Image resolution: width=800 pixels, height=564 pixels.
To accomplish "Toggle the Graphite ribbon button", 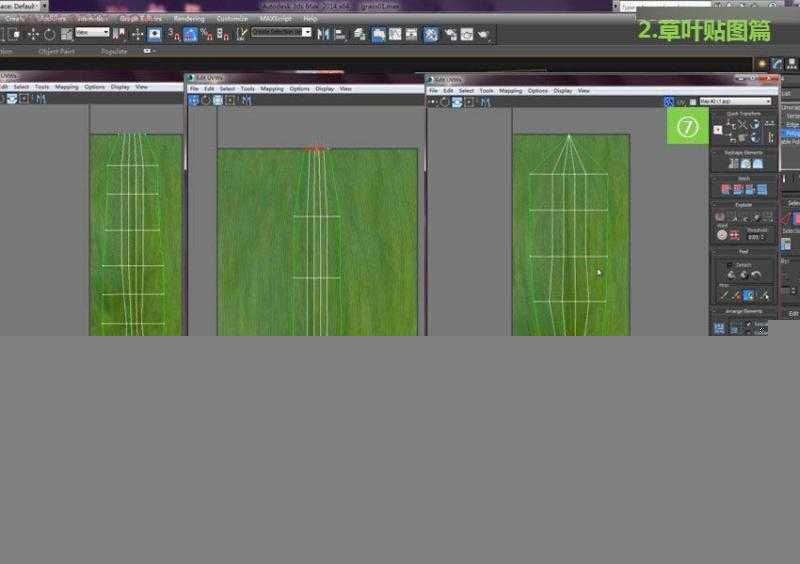I will point(379,34).
